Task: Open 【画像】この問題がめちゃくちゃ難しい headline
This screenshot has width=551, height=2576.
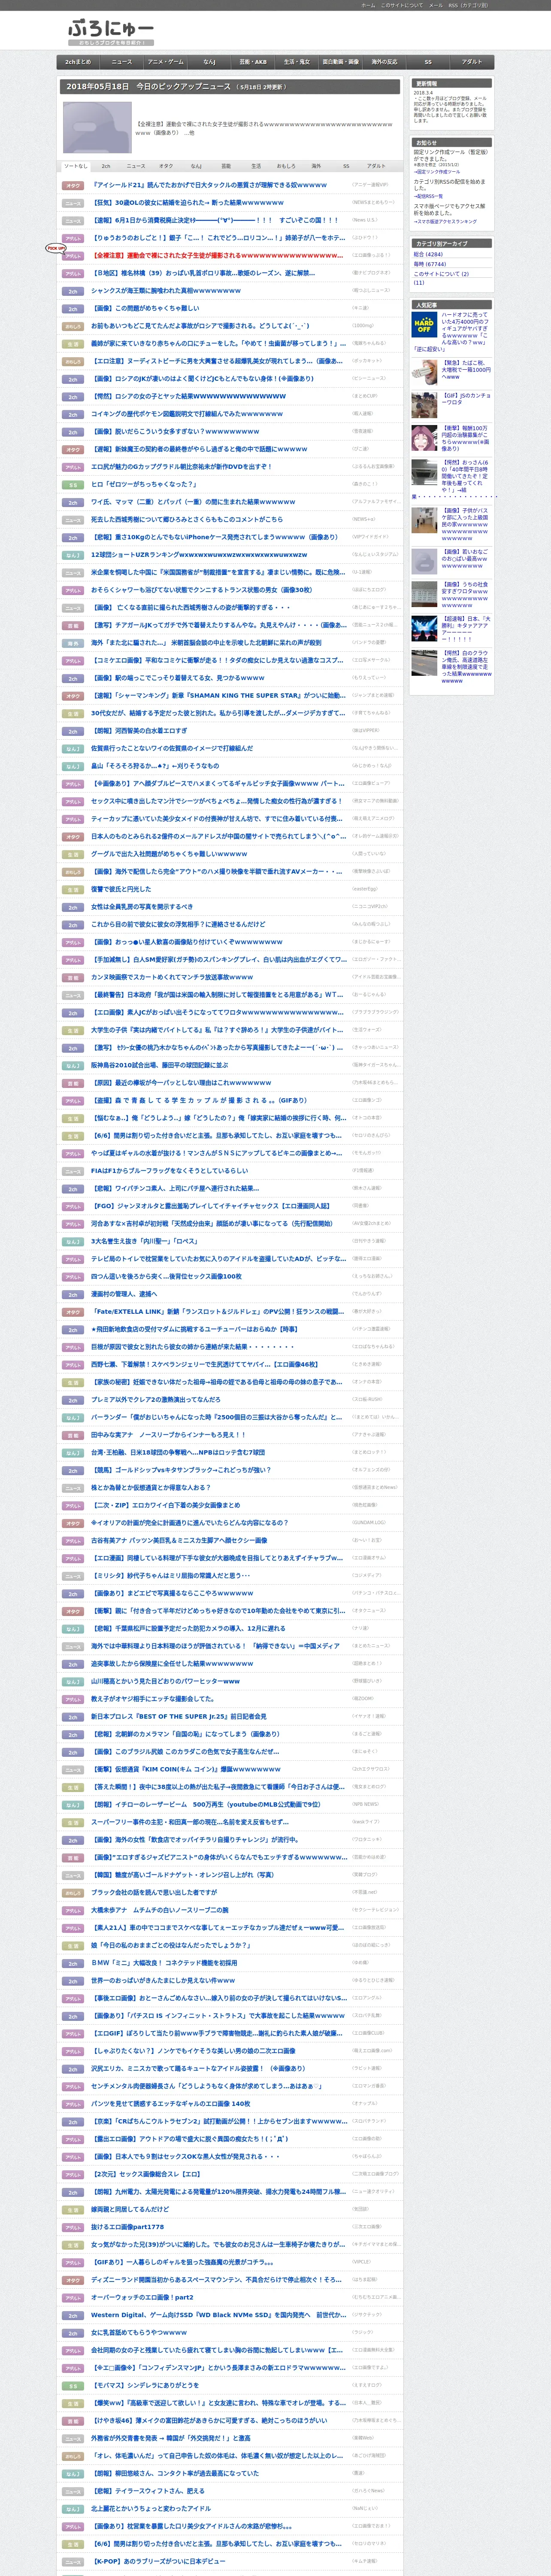Action: pyautogui.click(x=145, y=308)
